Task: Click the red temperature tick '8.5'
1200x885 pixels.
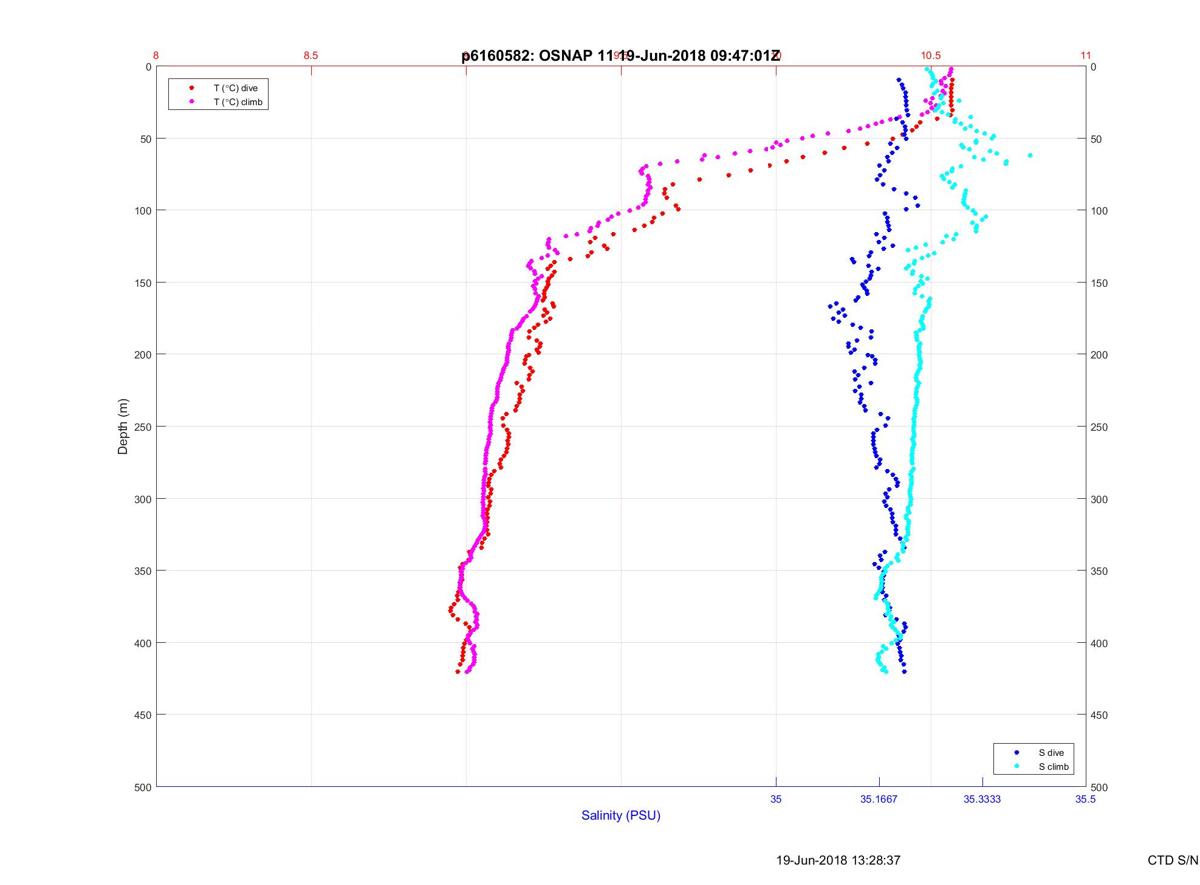Action: pos(311,55)
